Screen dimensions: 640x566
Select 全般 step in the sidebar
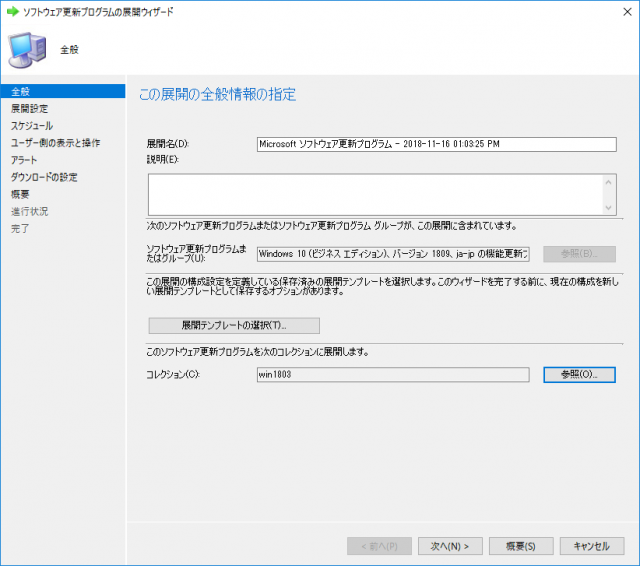click(x=20, y=92)
